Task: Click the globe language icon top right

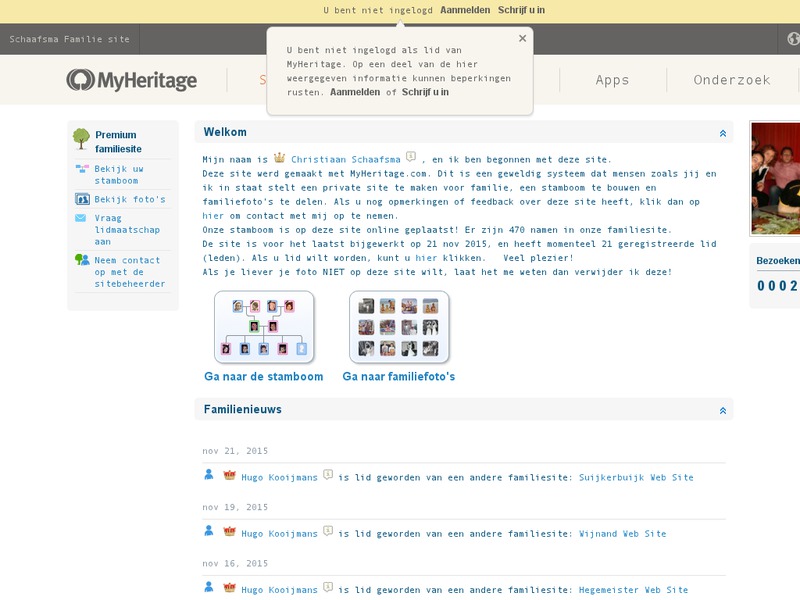Action: [x=791, y=41]
